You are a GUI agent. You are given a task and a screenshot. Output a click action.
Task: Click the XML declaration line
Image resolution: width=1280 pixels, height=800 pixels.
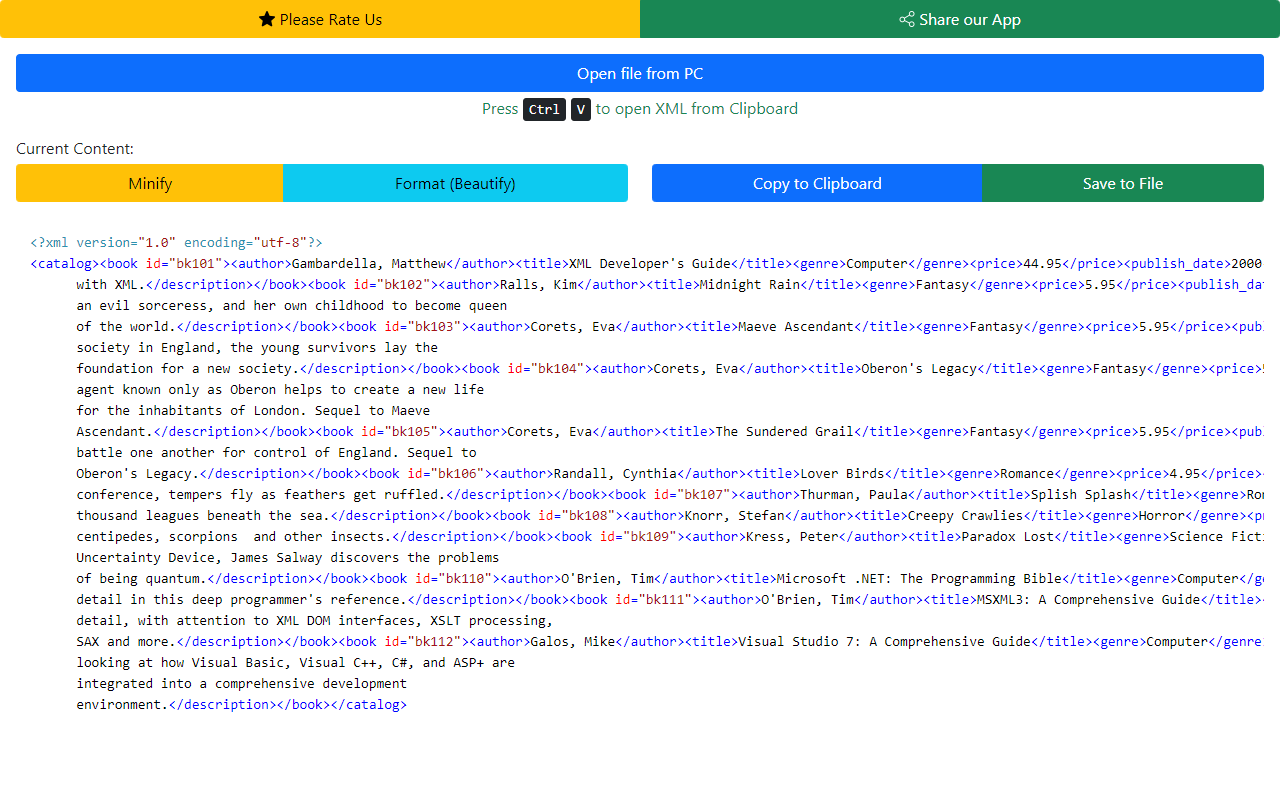click(x=175, y=242)
